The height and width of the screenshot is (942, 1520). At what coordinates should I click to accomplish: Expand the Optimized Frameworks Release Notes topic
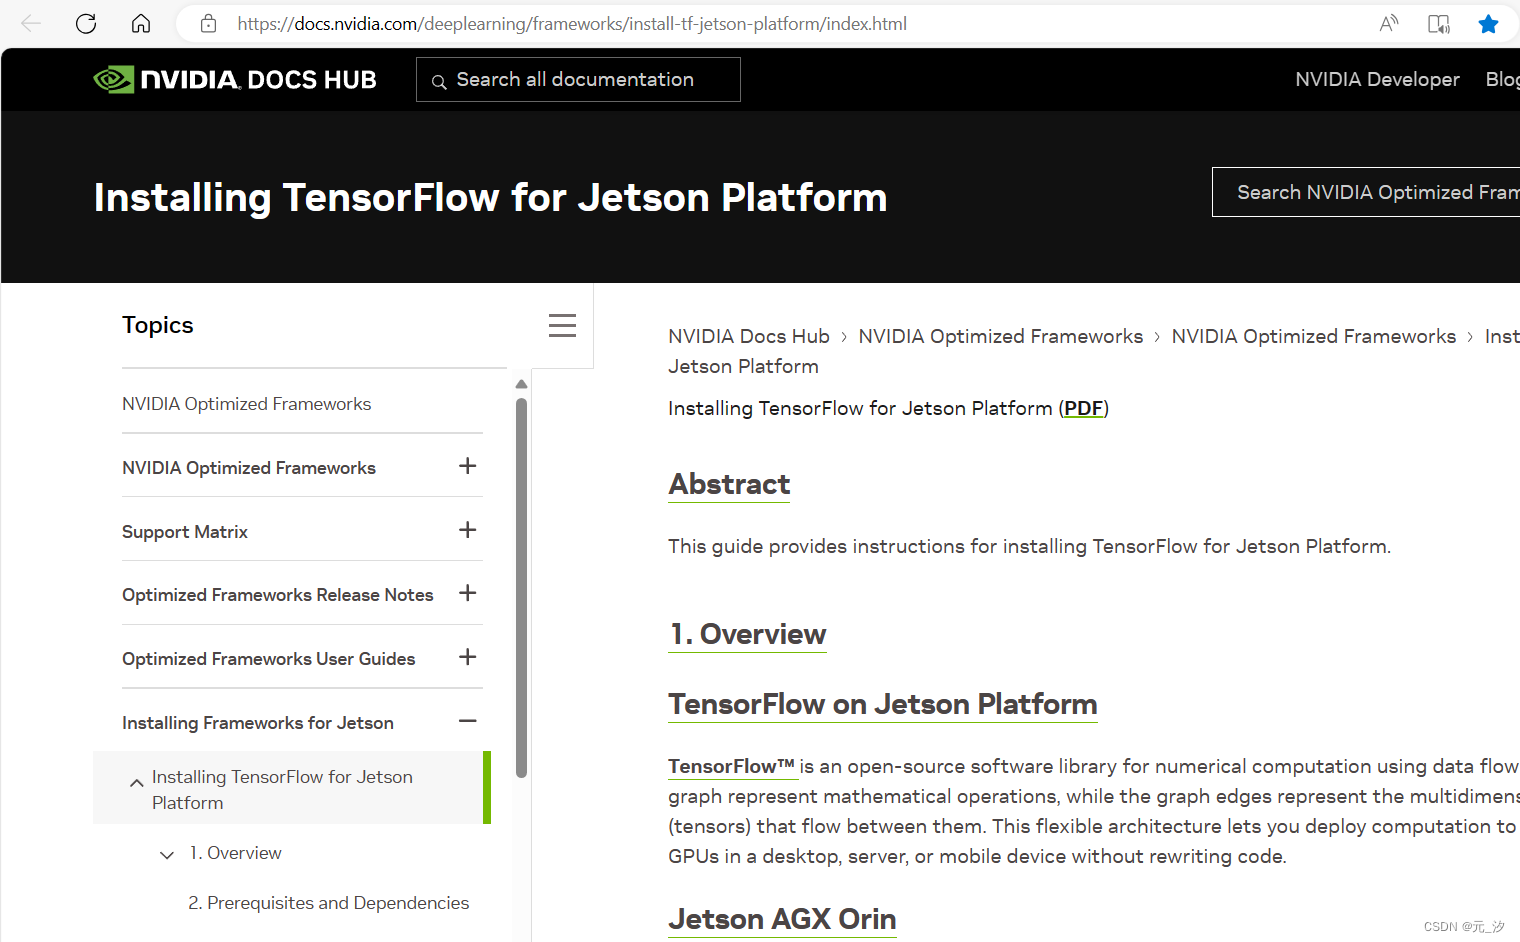pyautogui.click(x=467, y=593)
